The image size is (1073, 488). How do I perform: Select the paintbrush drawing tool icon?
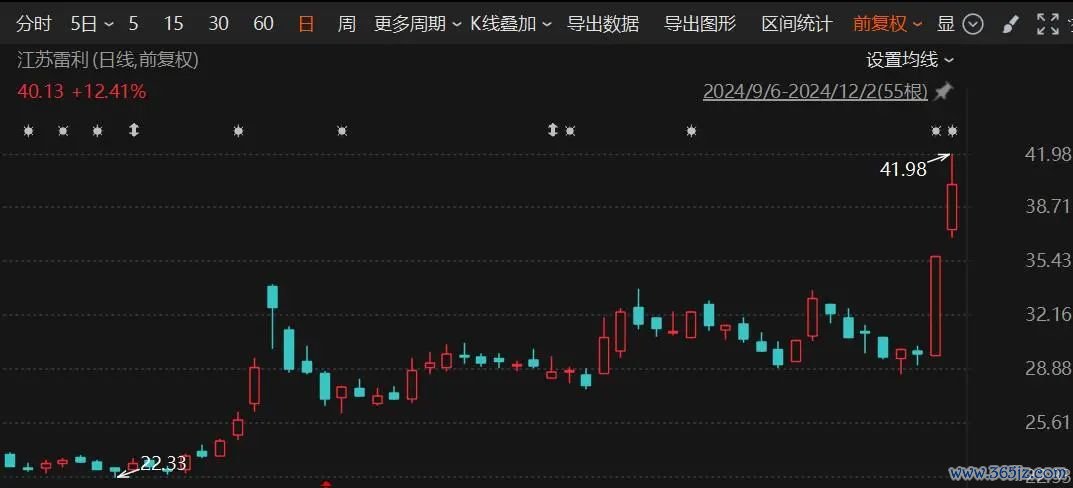1009,25
